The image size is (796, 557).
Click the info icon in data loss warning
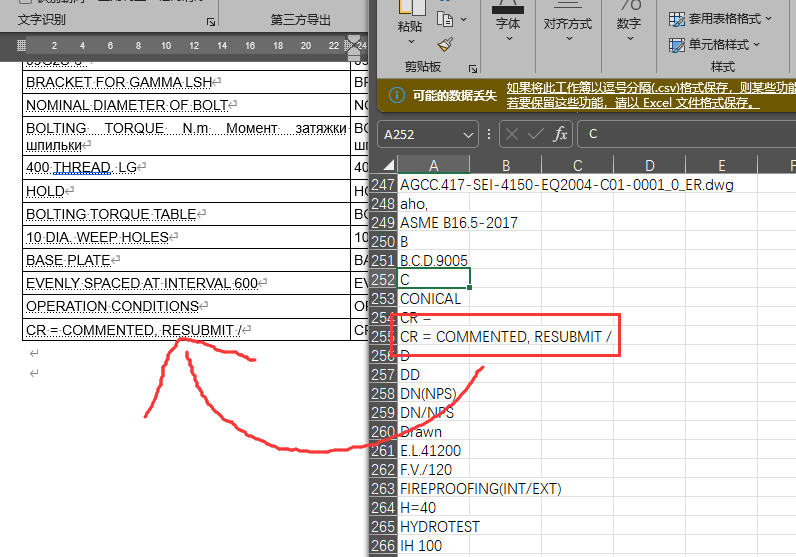(396, 95)
